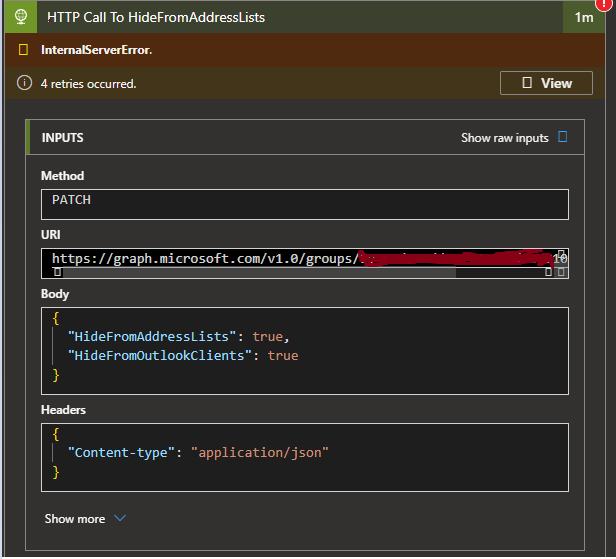Click the 4 retries occurred text
The image size is (616, 559).
pyautogui.click(x=88, y=84)
